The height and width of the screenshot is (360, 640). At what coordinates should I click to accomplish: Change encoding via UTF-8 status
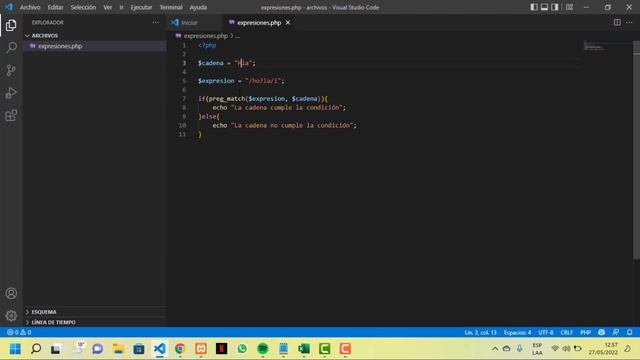tap(546, 332)
